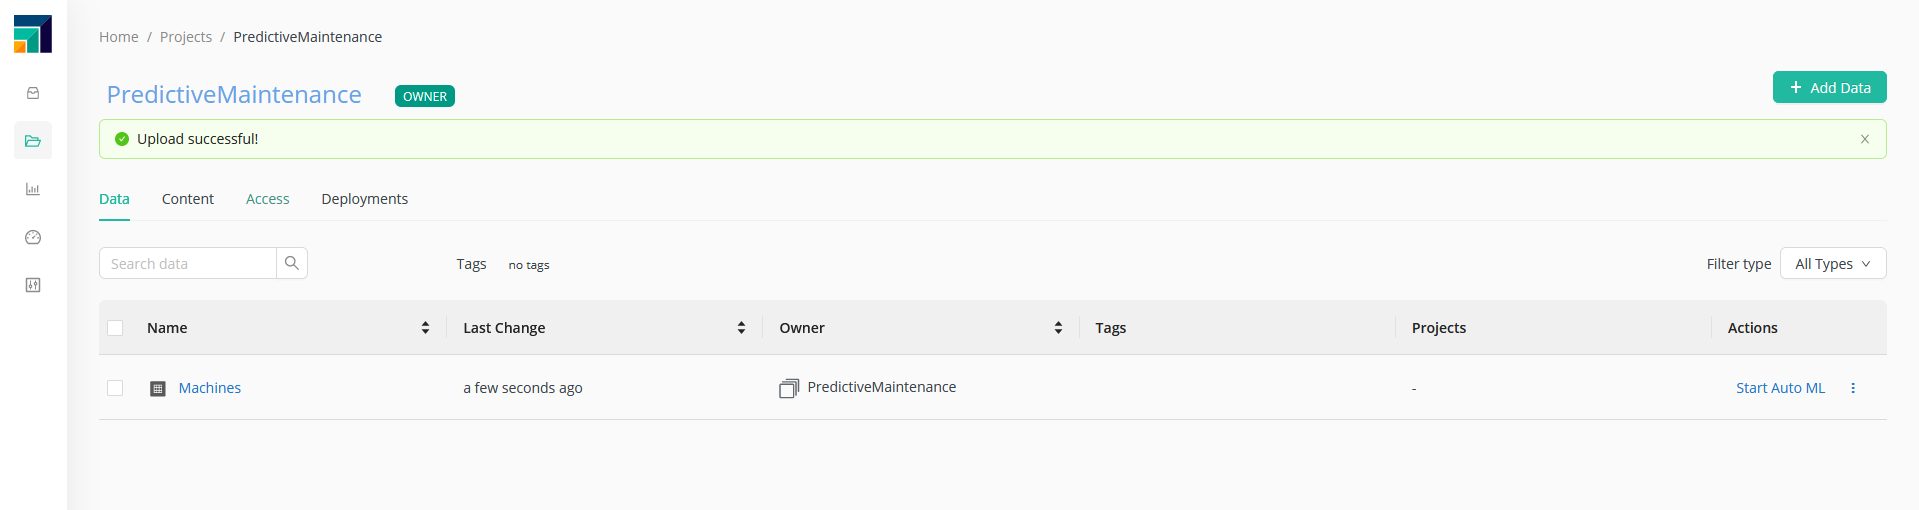Switch to the Content tab
The width and height of the screenshot is (1919, 510).
188,199
